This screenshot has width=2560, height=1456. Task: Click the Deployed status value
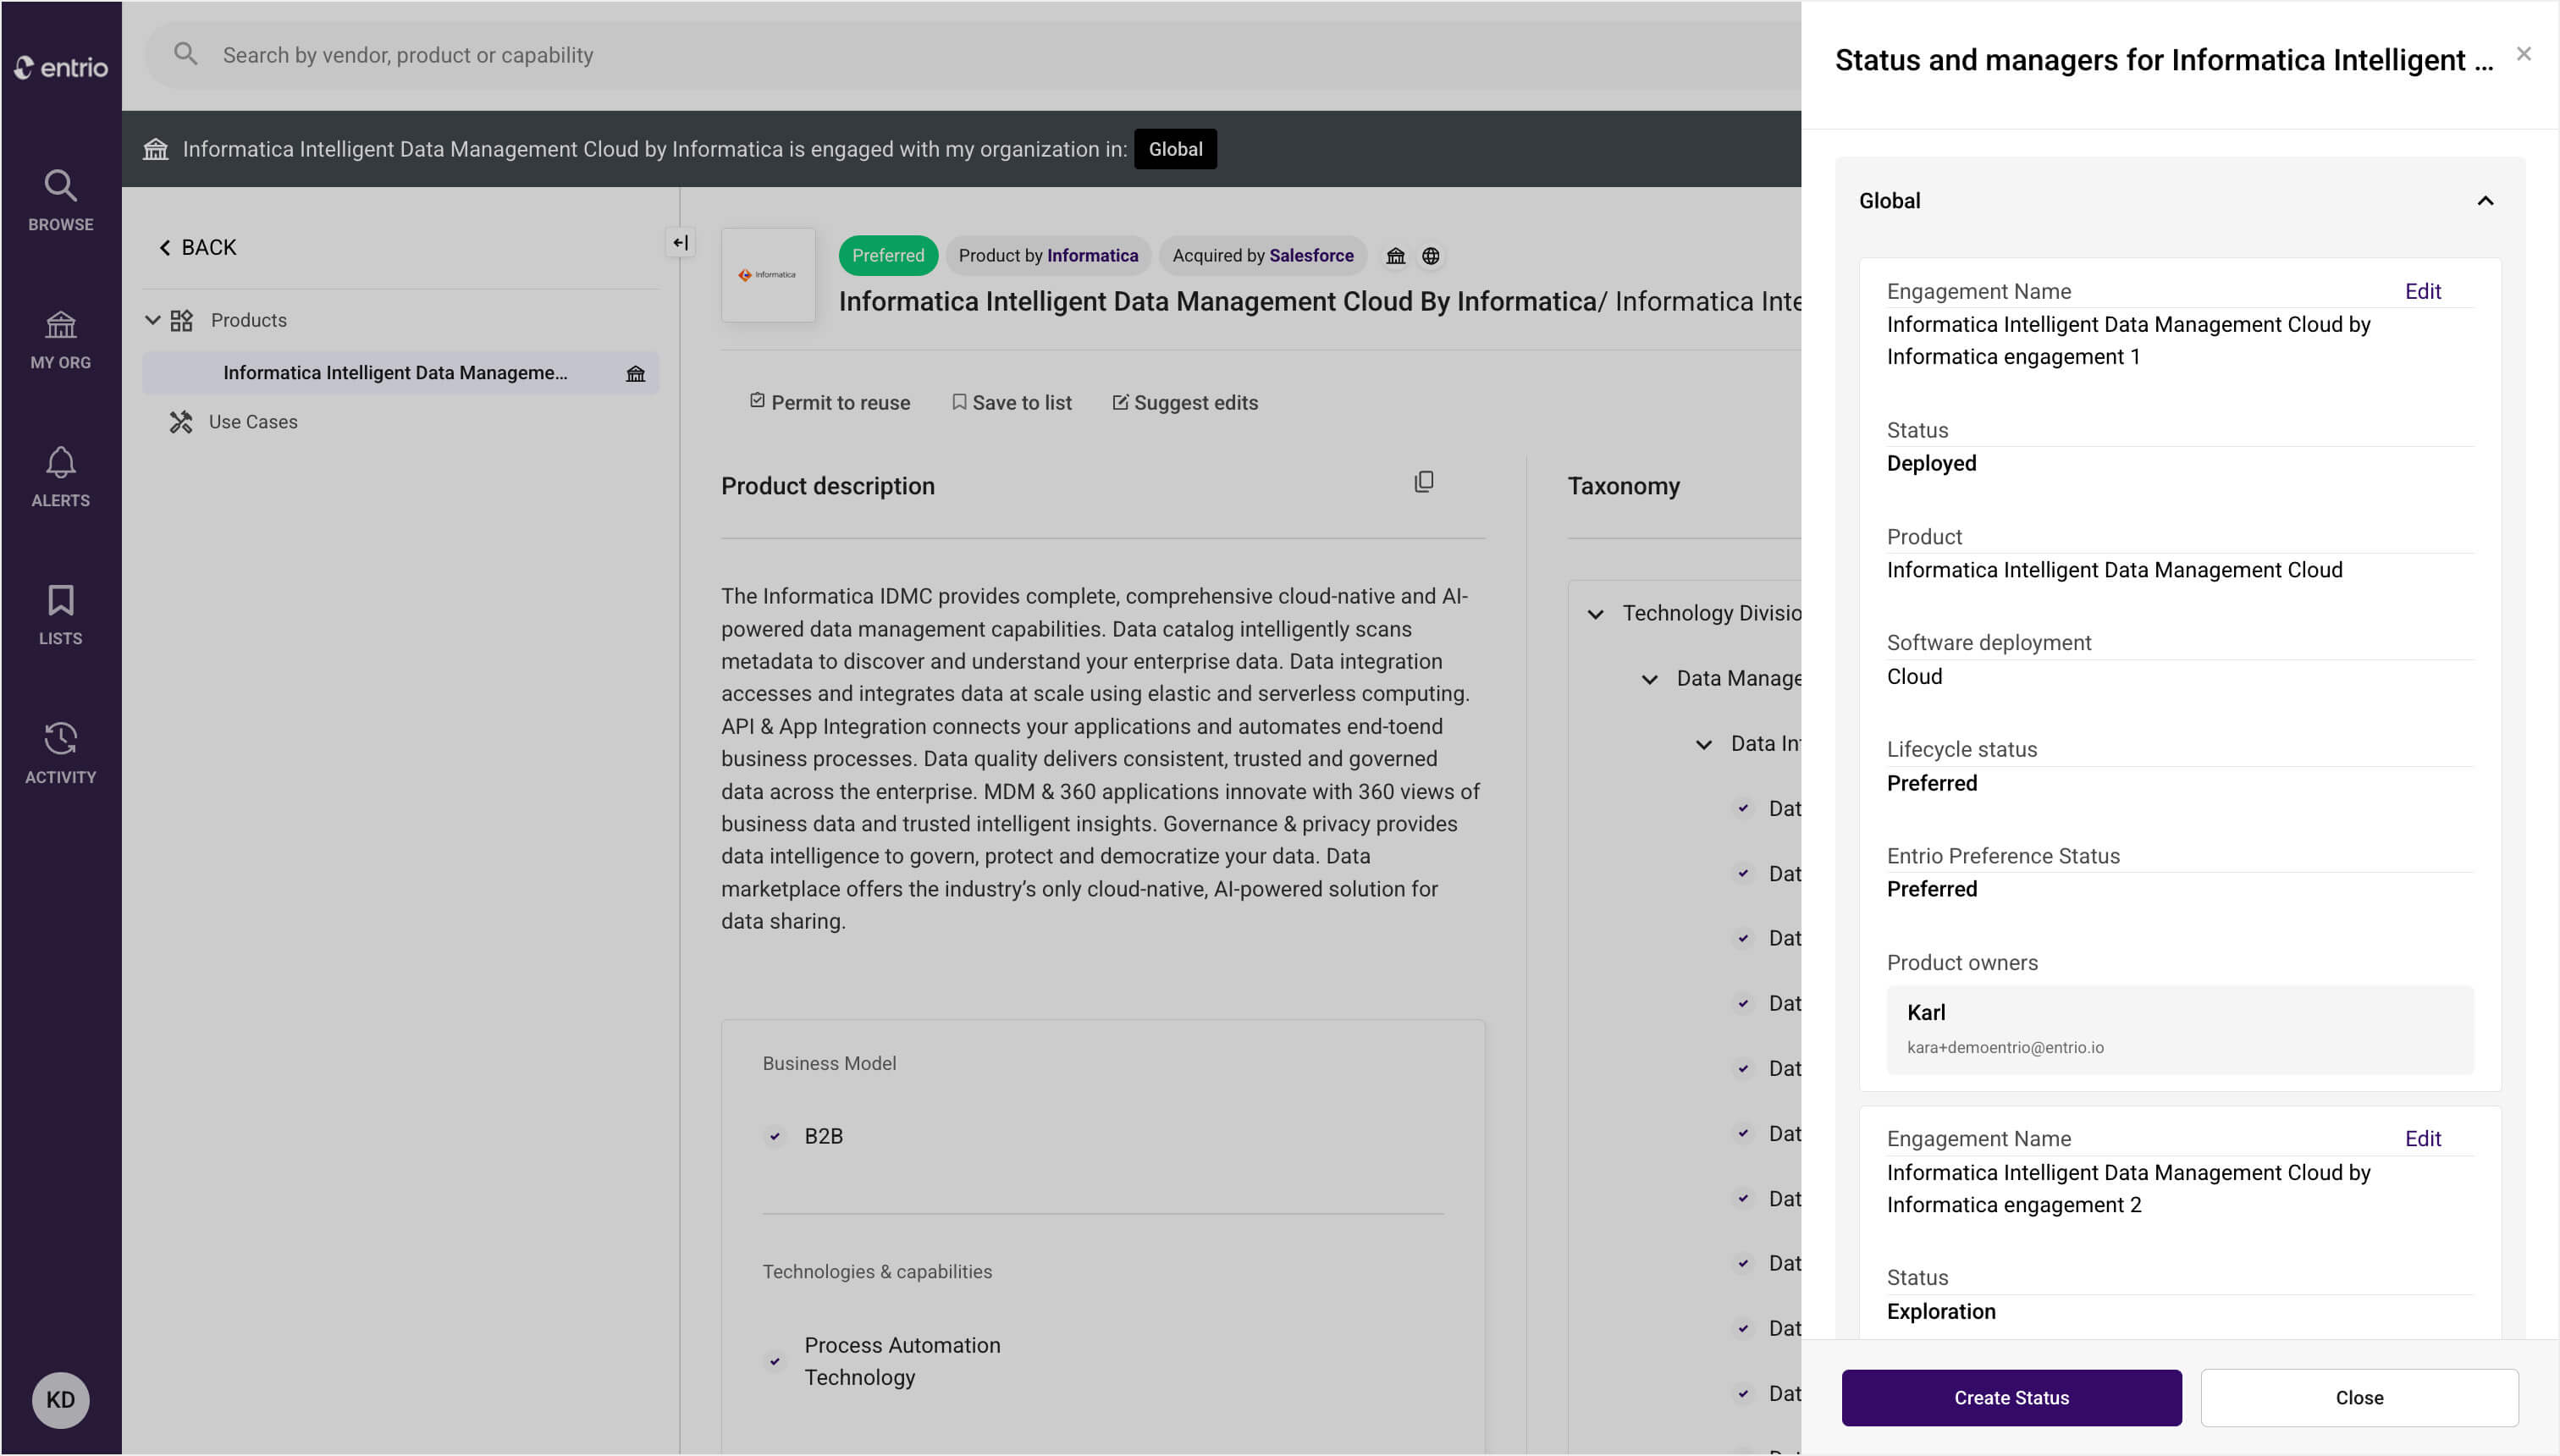point(1932,464)
